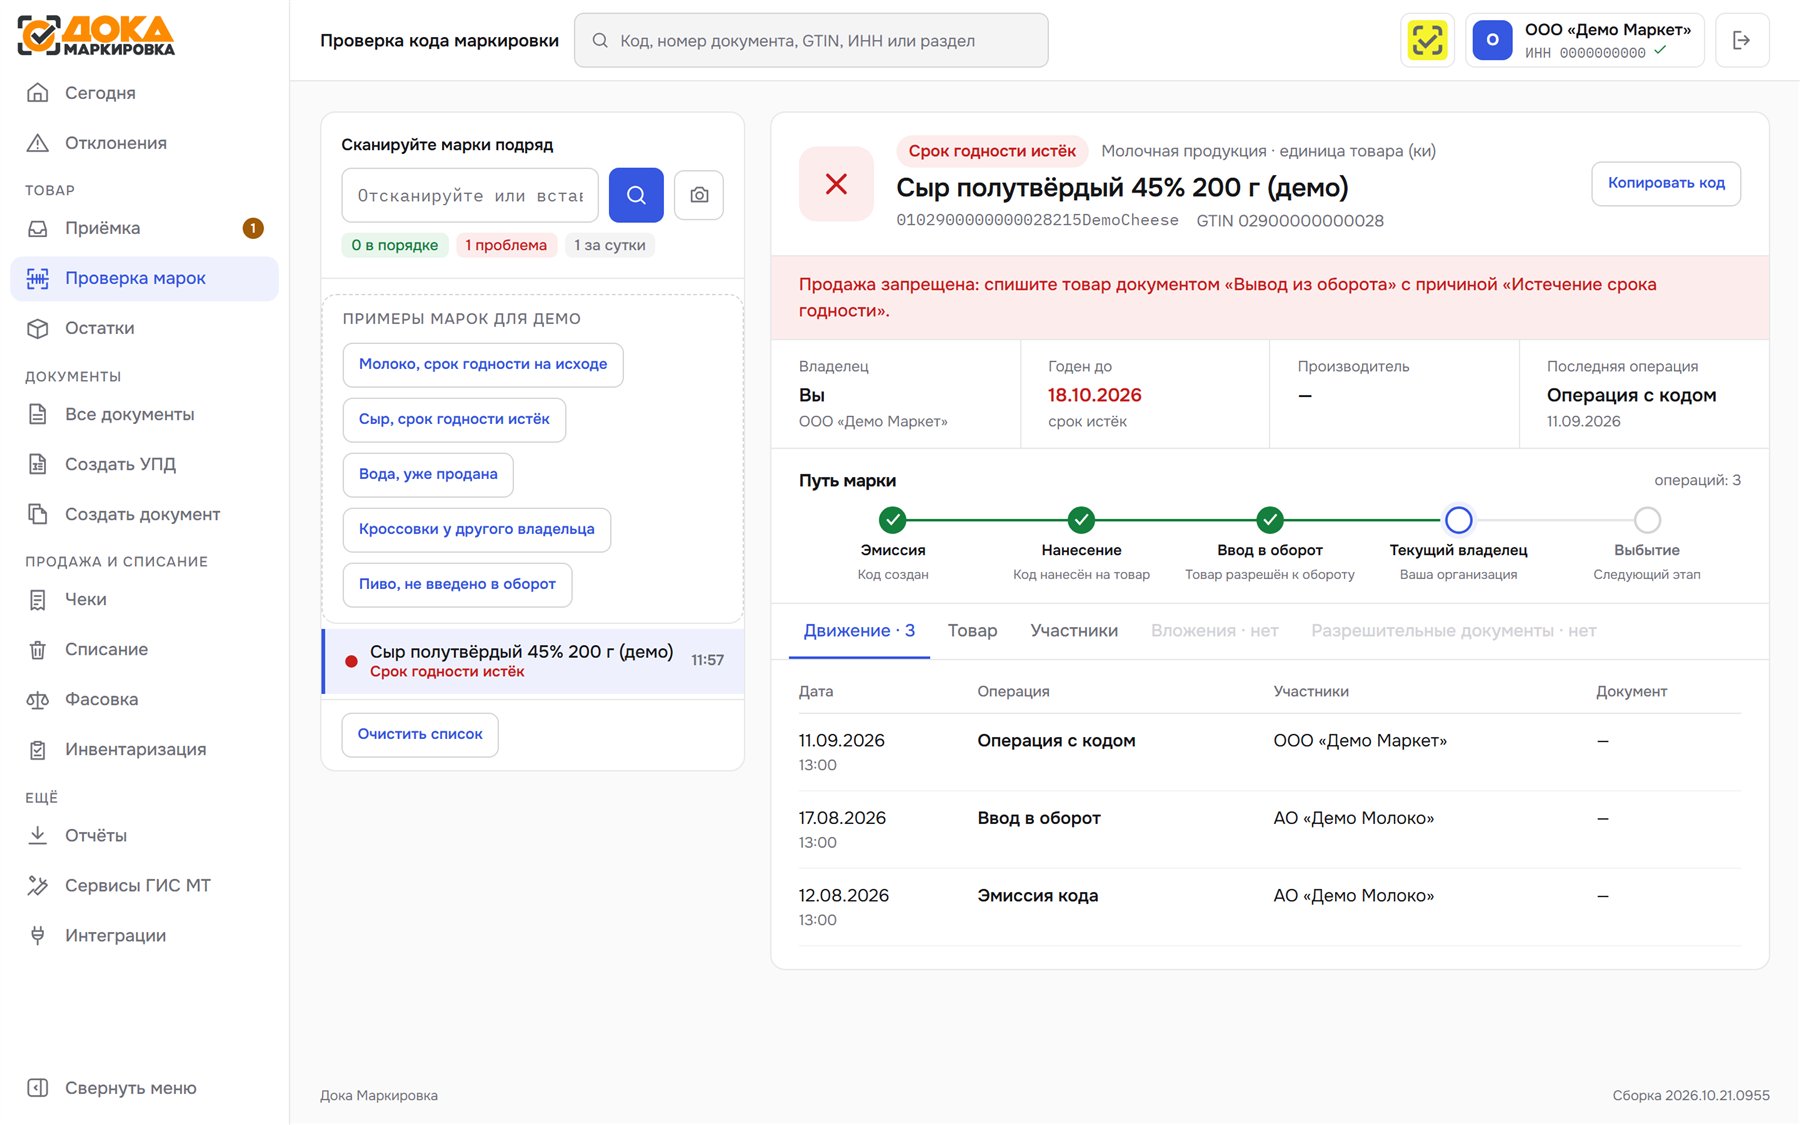
Task: Click Выбытие step marker
Action: coord(1647,520)
